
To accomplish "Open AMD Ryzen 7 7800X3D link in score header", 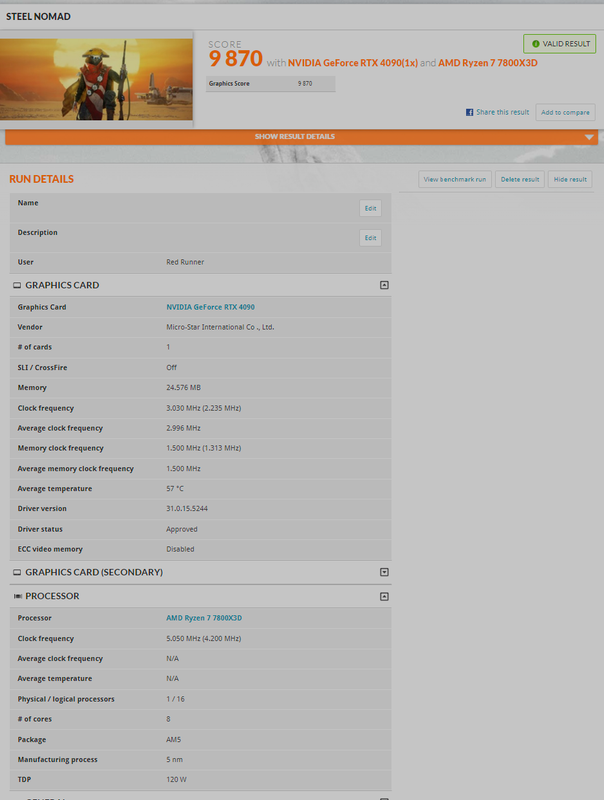I will 488,63.
